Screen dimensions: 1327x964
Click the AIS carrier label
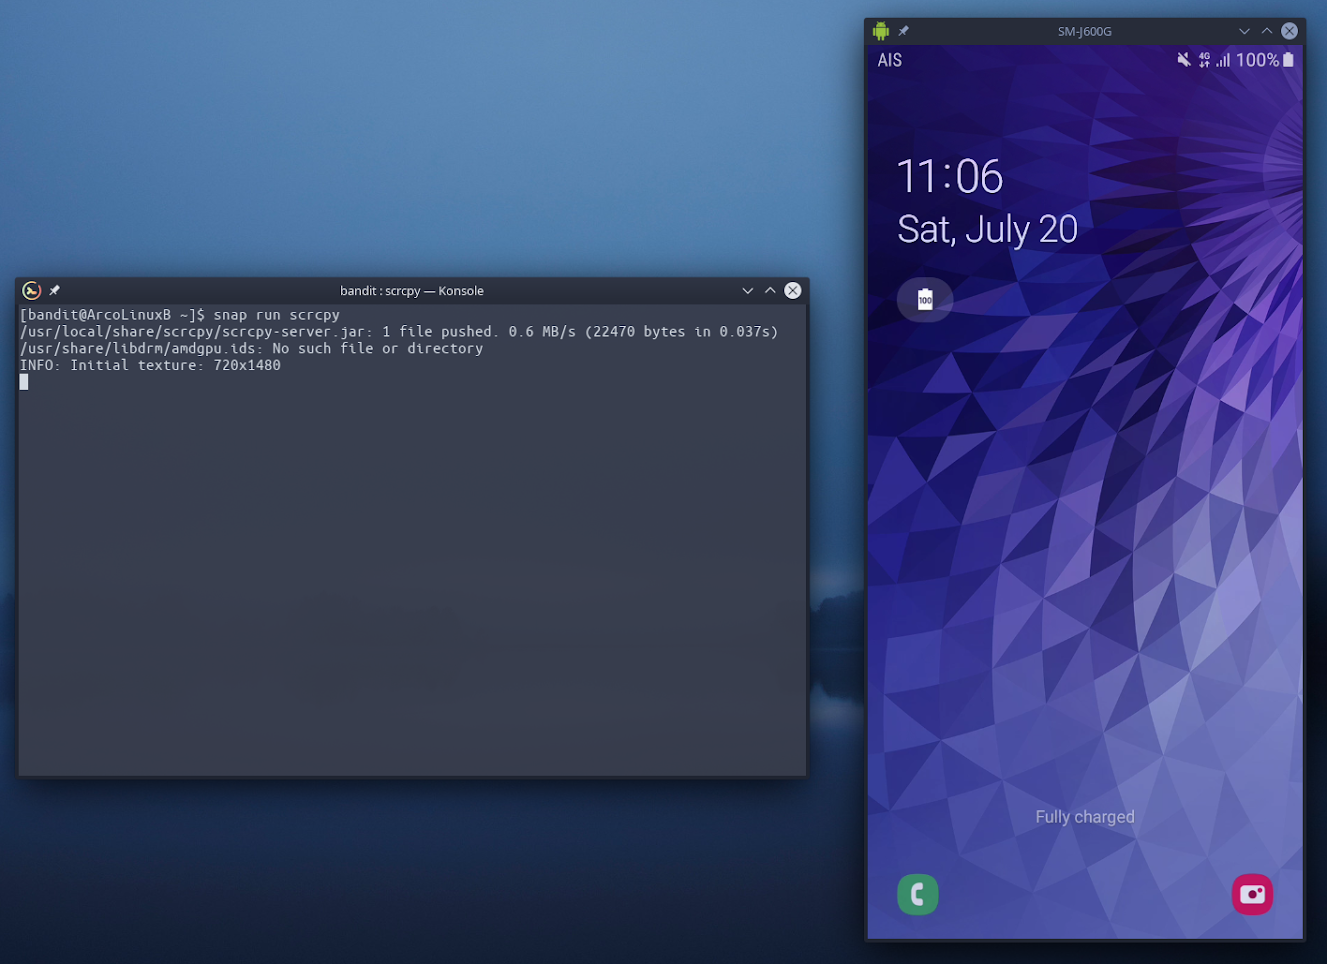coord(889,60)
